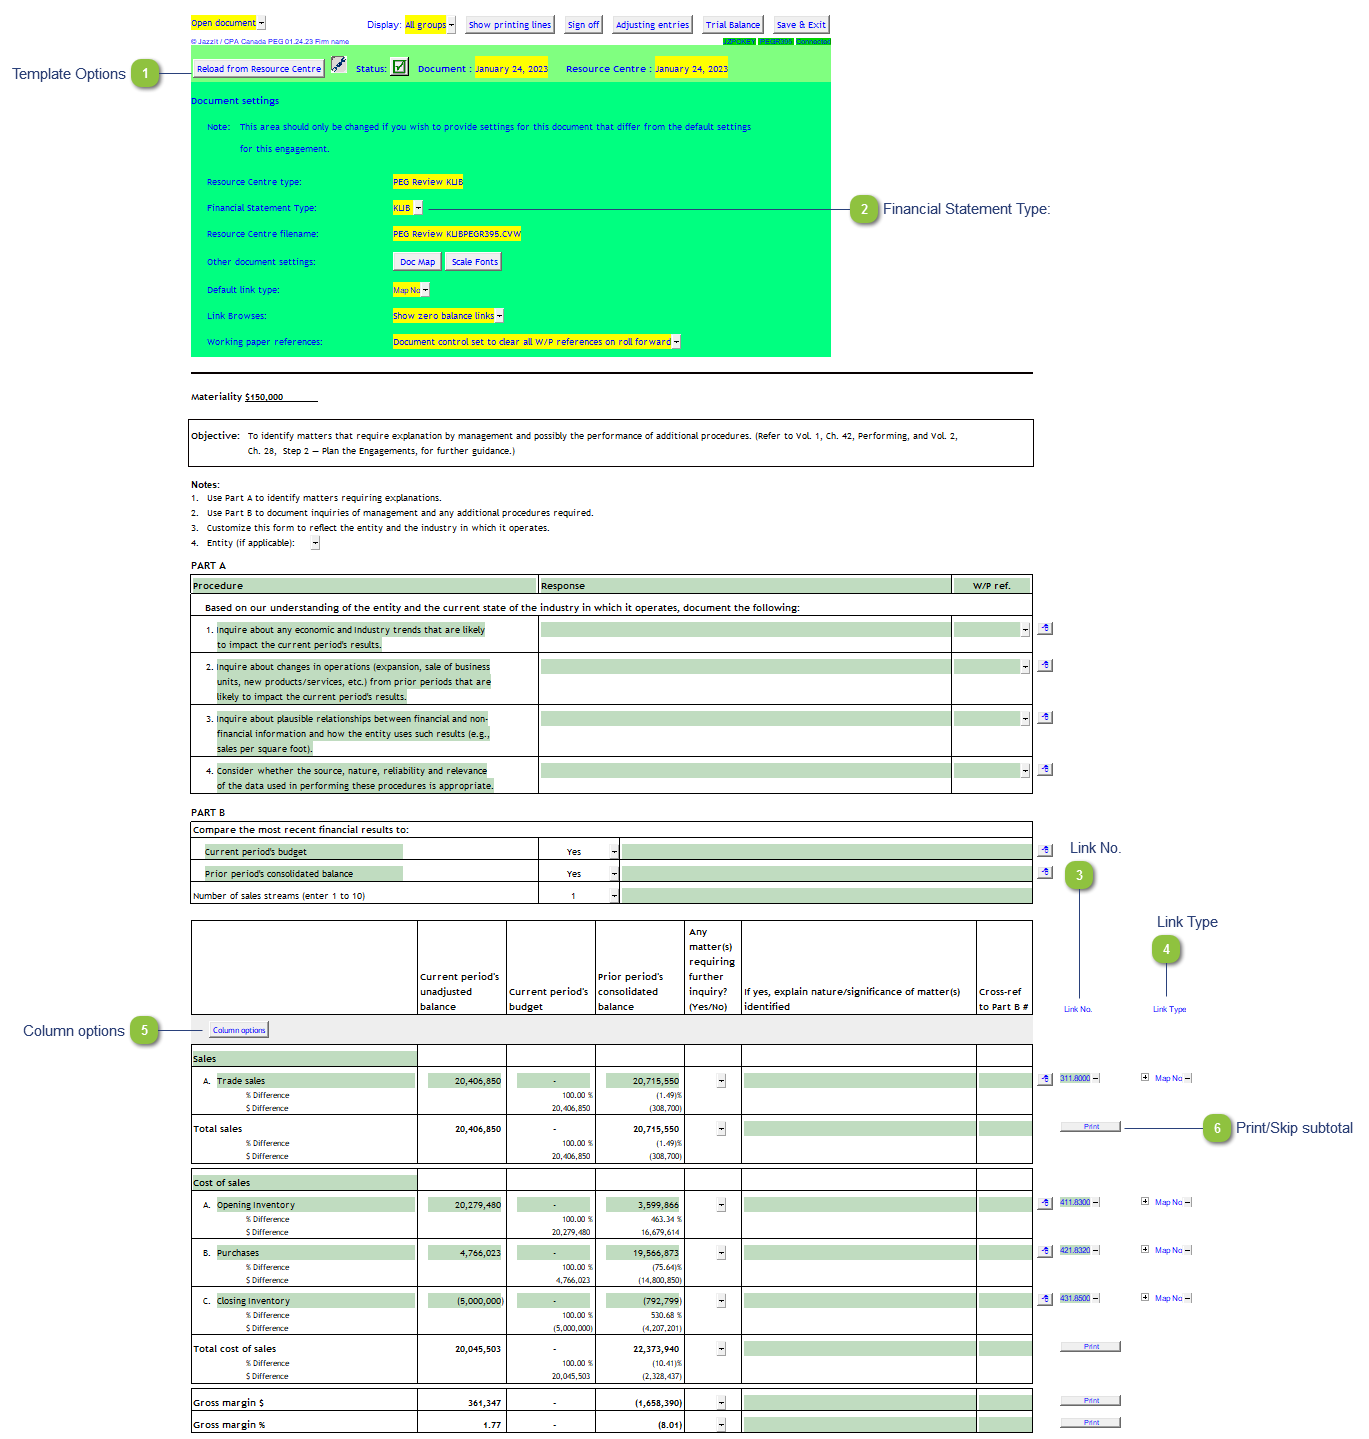Open Default link type Map No dropdown
Image resolution: width=1369 pixels, height=1439 pixels.
coord(425,290)
